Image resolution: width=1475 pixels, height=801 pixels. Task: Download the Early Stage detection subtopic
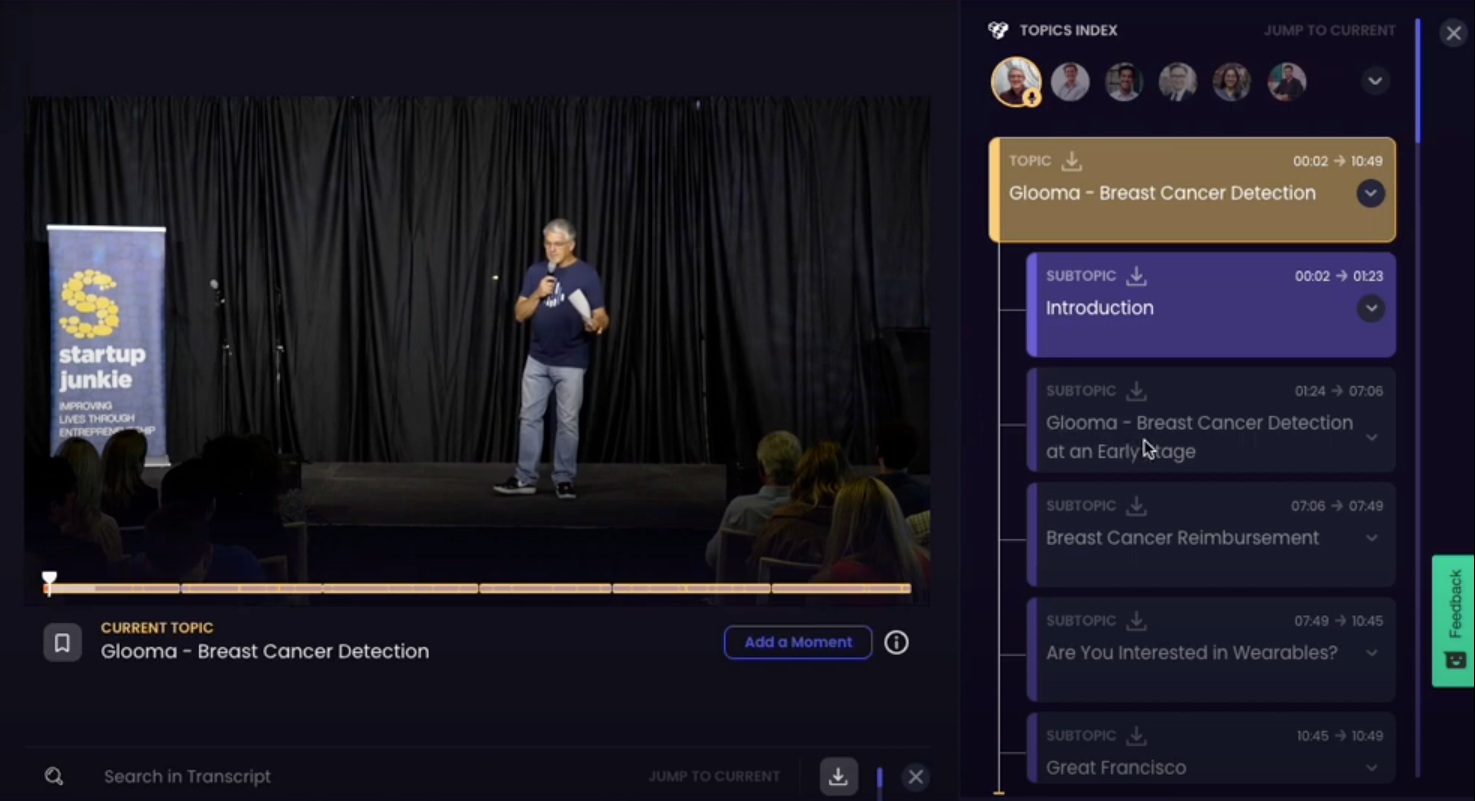(x=1136, y=390)
